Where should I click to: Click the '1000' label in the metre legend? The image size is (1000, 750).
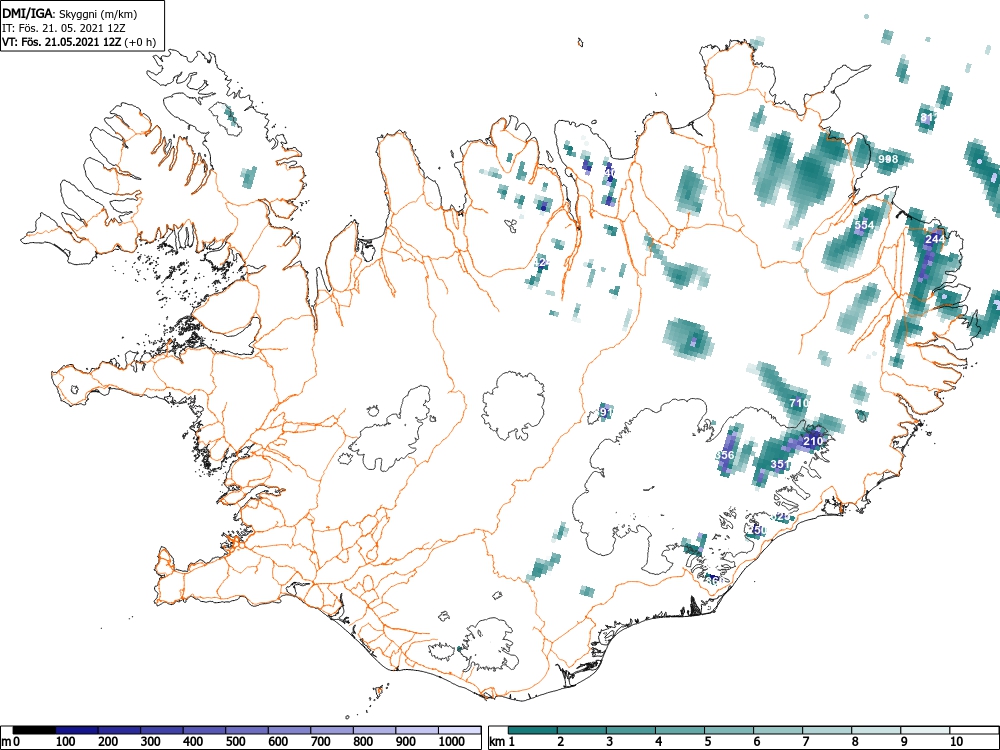(452, 742)
